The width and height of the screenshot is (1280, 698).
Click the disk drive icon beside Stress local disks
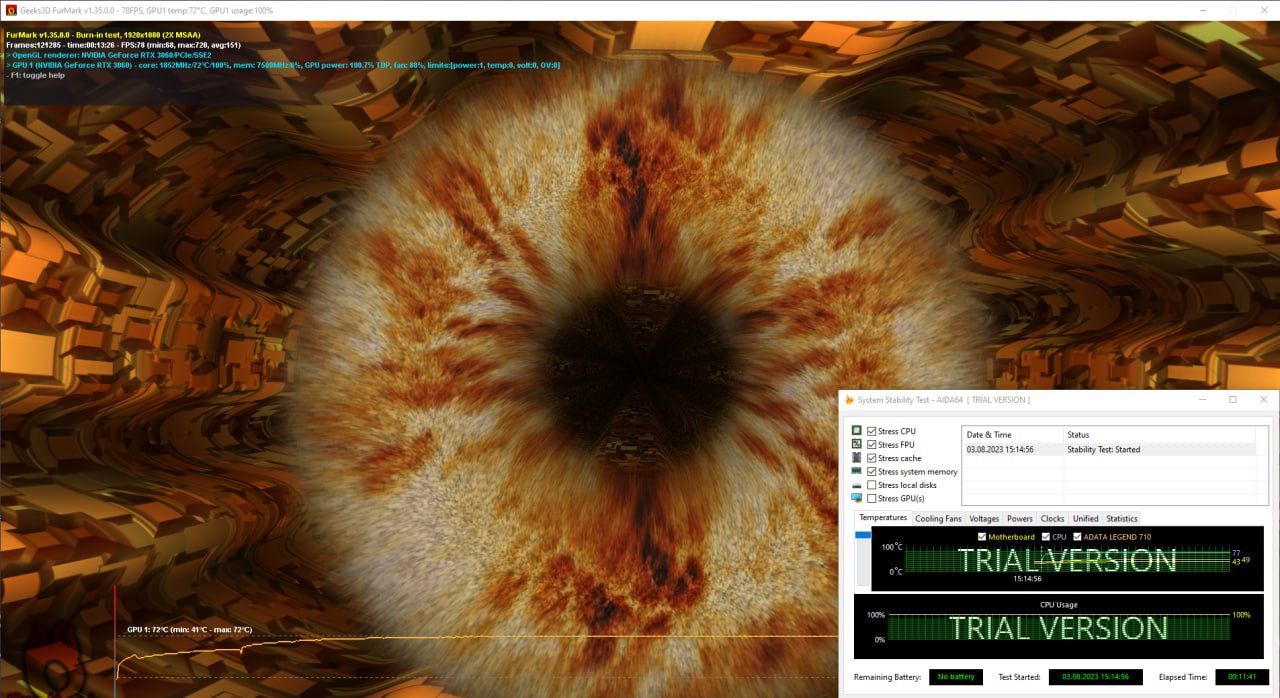point(857,485)
